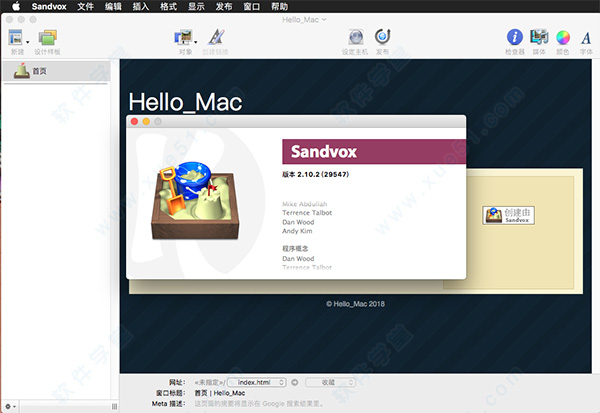Open Set Up Host (设定主机) globe icon
Viewport: 600px width, 413px height.
tap(356, 38)
